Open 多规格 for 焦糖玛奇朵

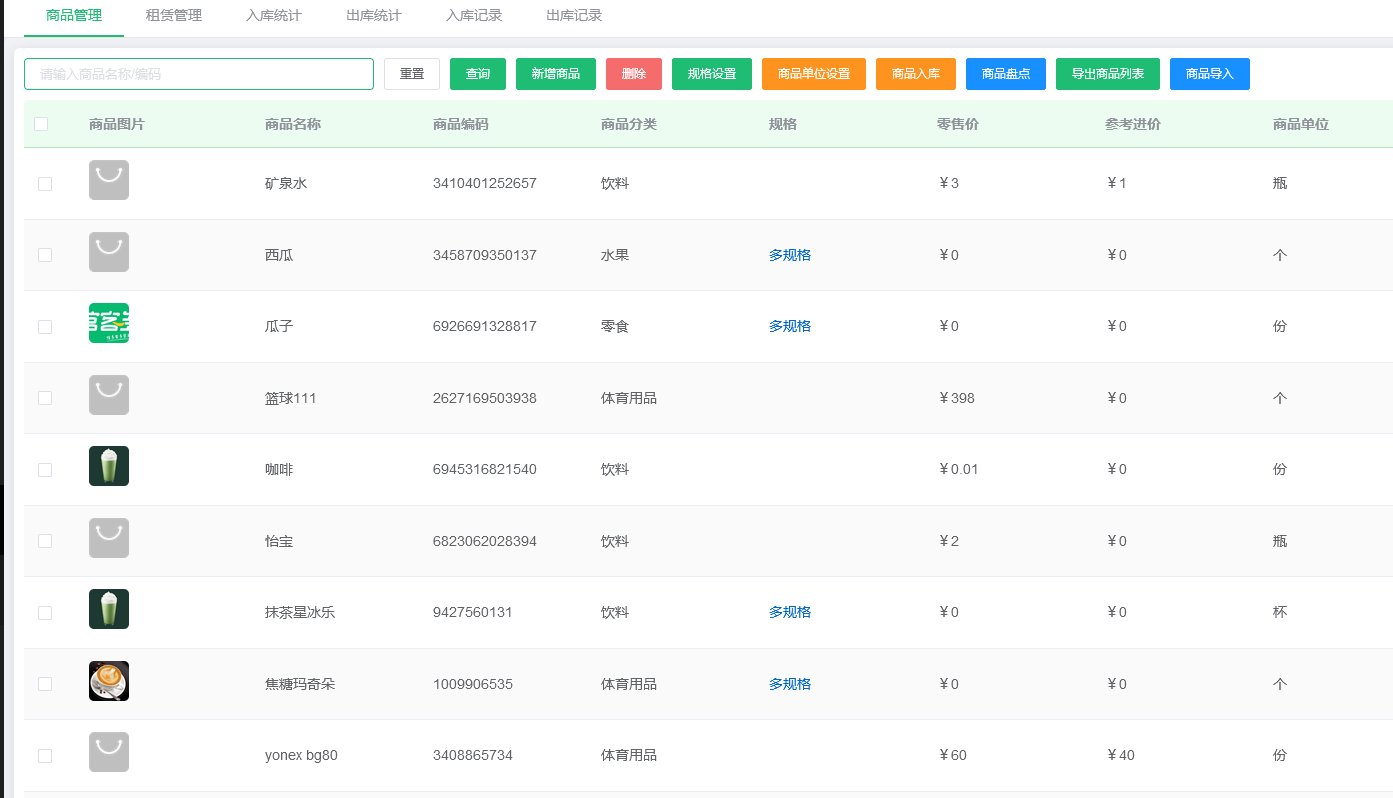[790, 683]
